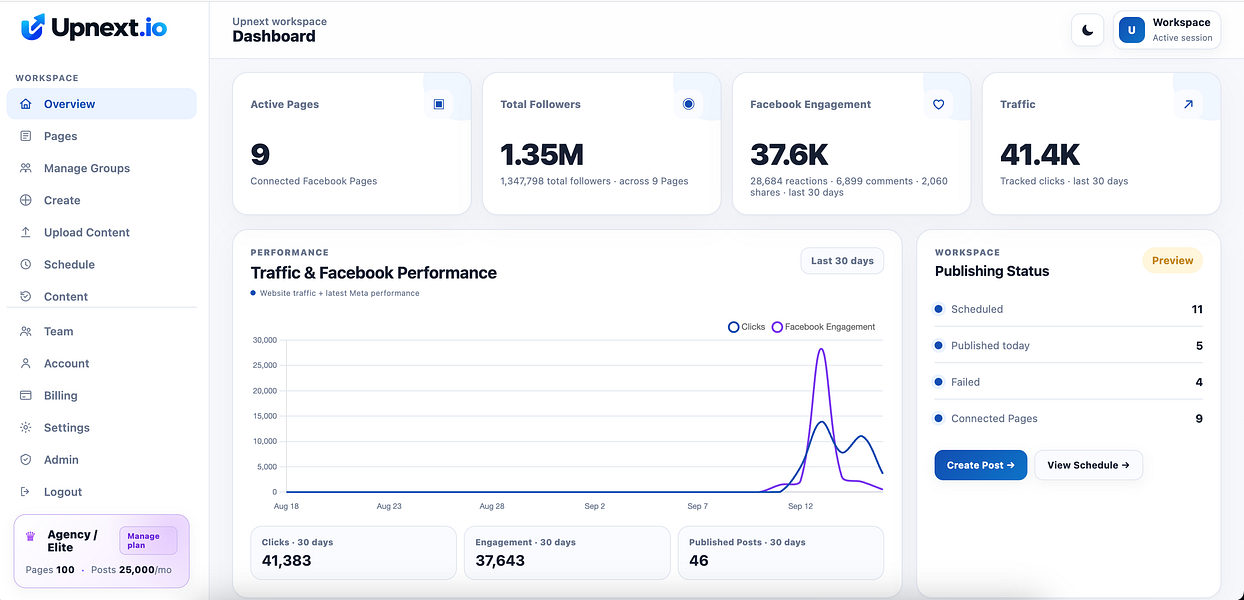Click the Connected Pages status row
The width and height of the screenshot is (1244, 600).
pyautogui.click(x=1069, y=418)
